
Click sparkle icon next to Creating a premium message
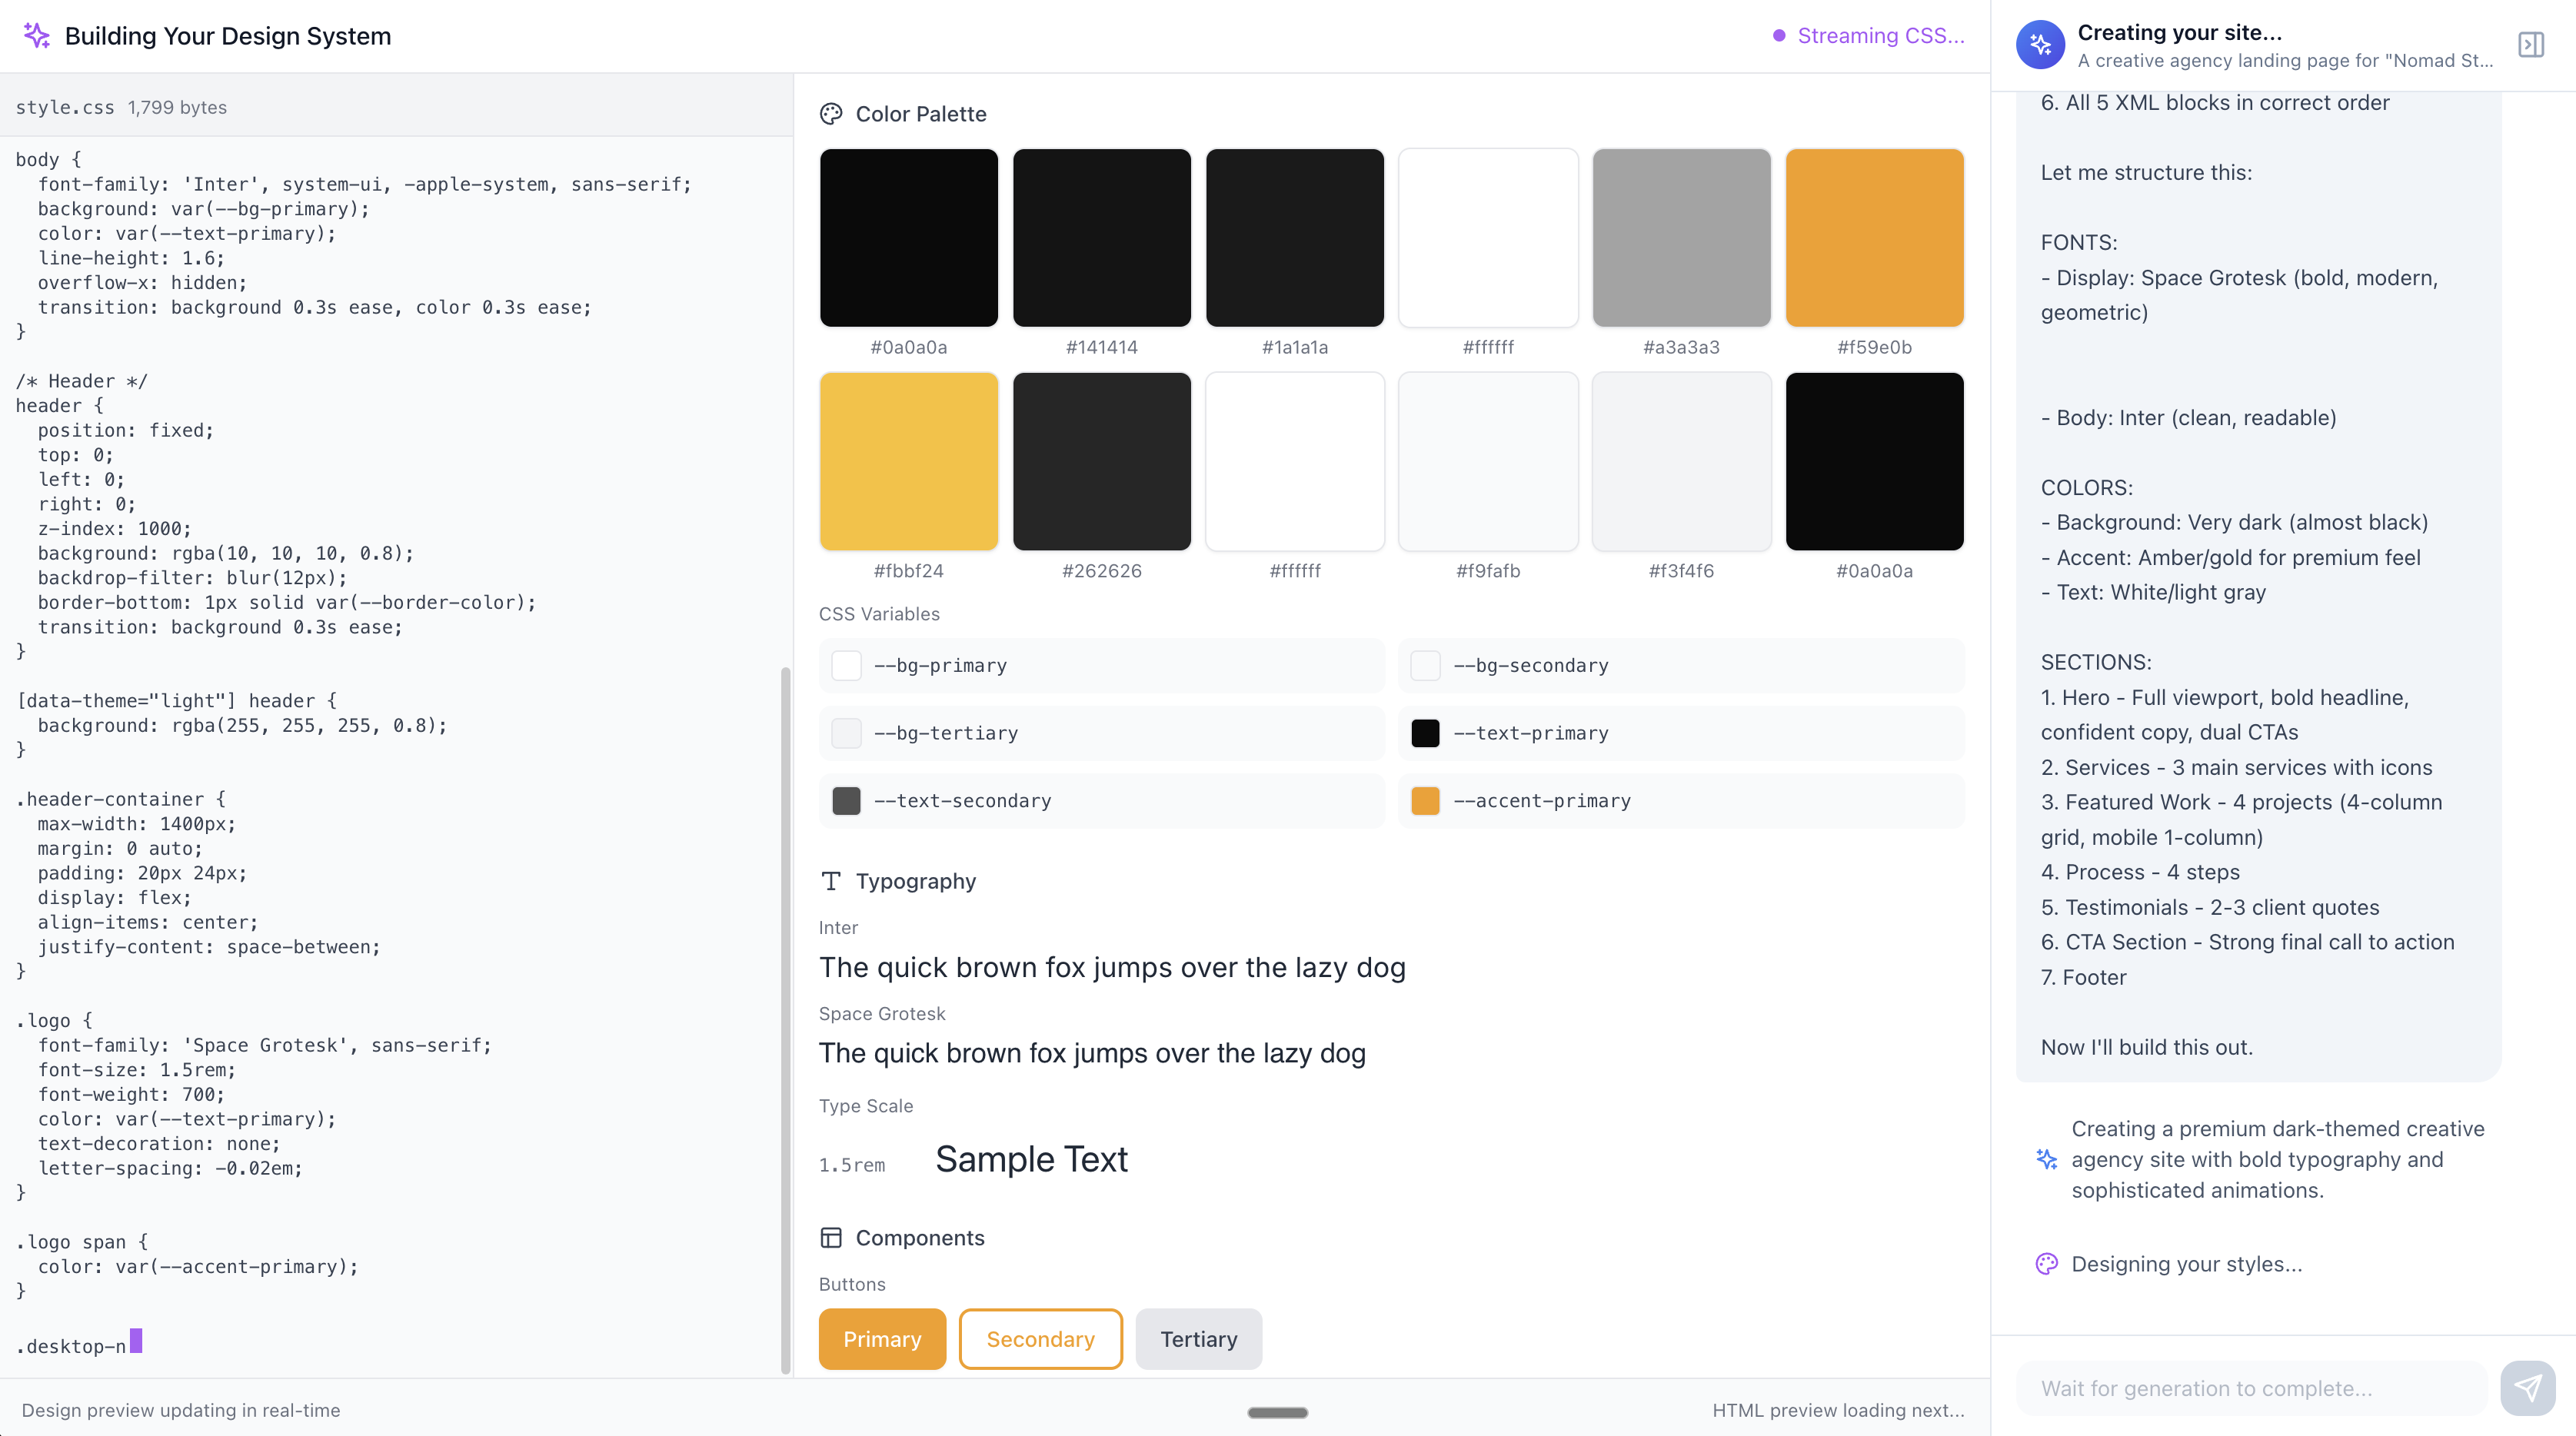2046,1159
